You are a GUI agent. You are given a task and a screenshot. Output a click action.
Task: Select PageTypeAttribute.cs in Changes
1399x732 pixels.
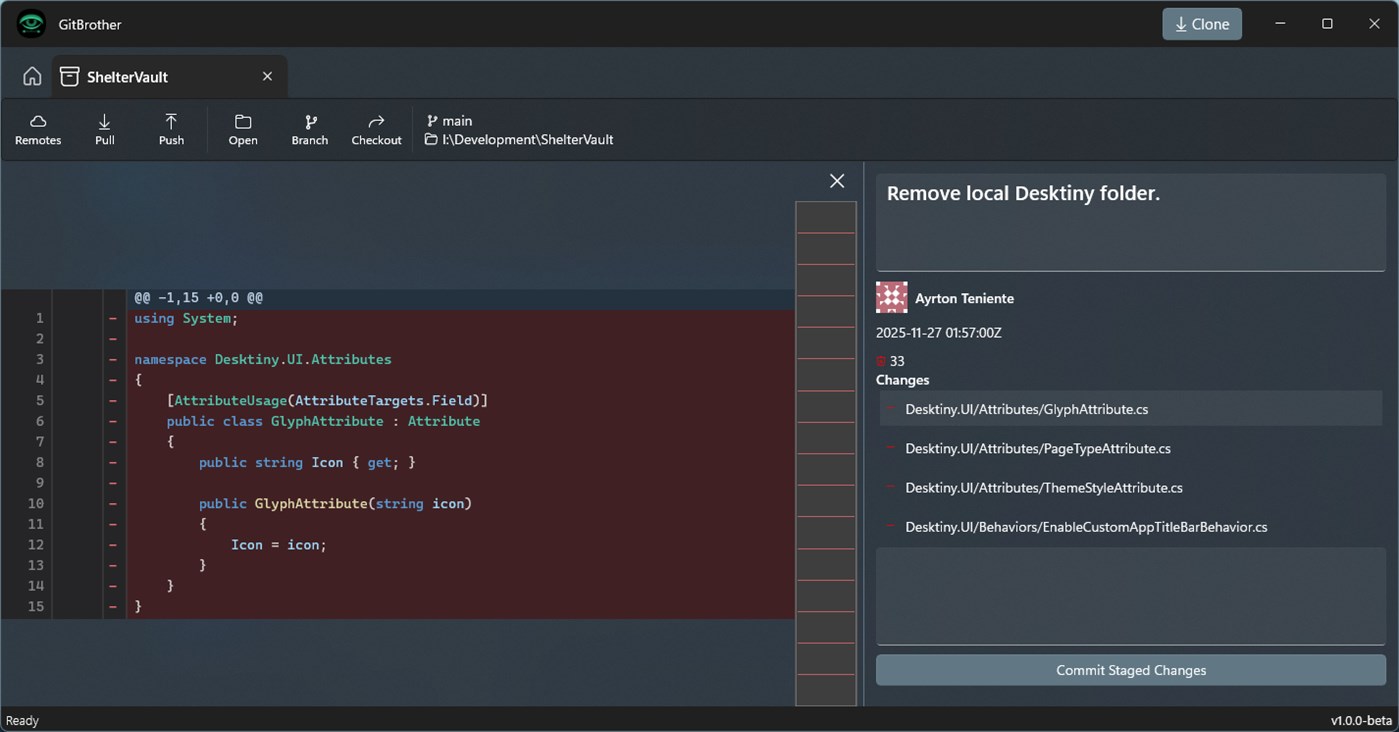coord(1131,448)
